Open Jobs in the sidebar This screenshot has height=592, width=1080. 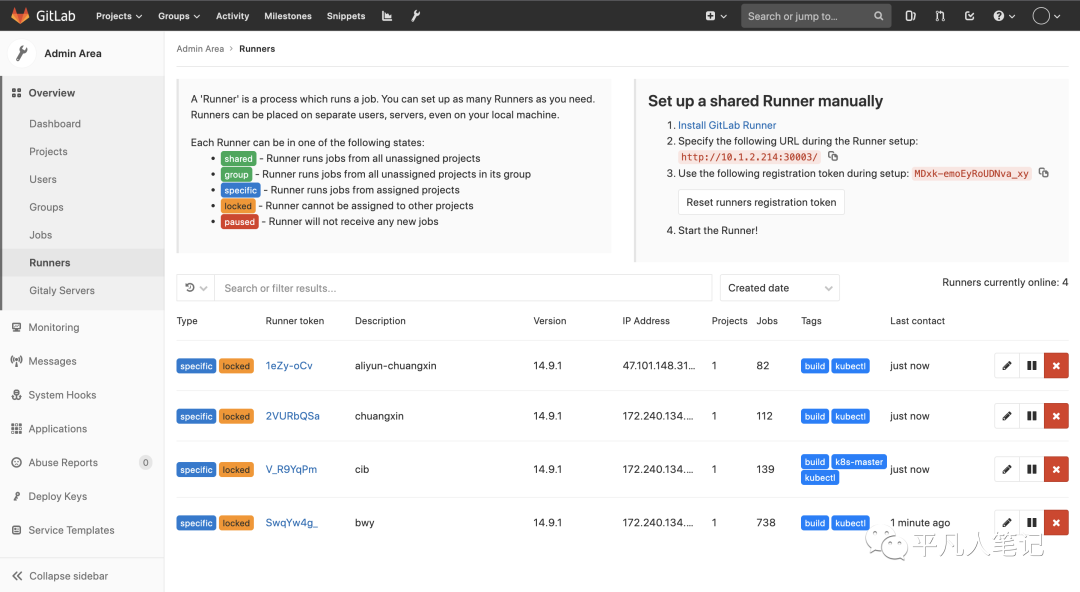click(x=41, y=235)
